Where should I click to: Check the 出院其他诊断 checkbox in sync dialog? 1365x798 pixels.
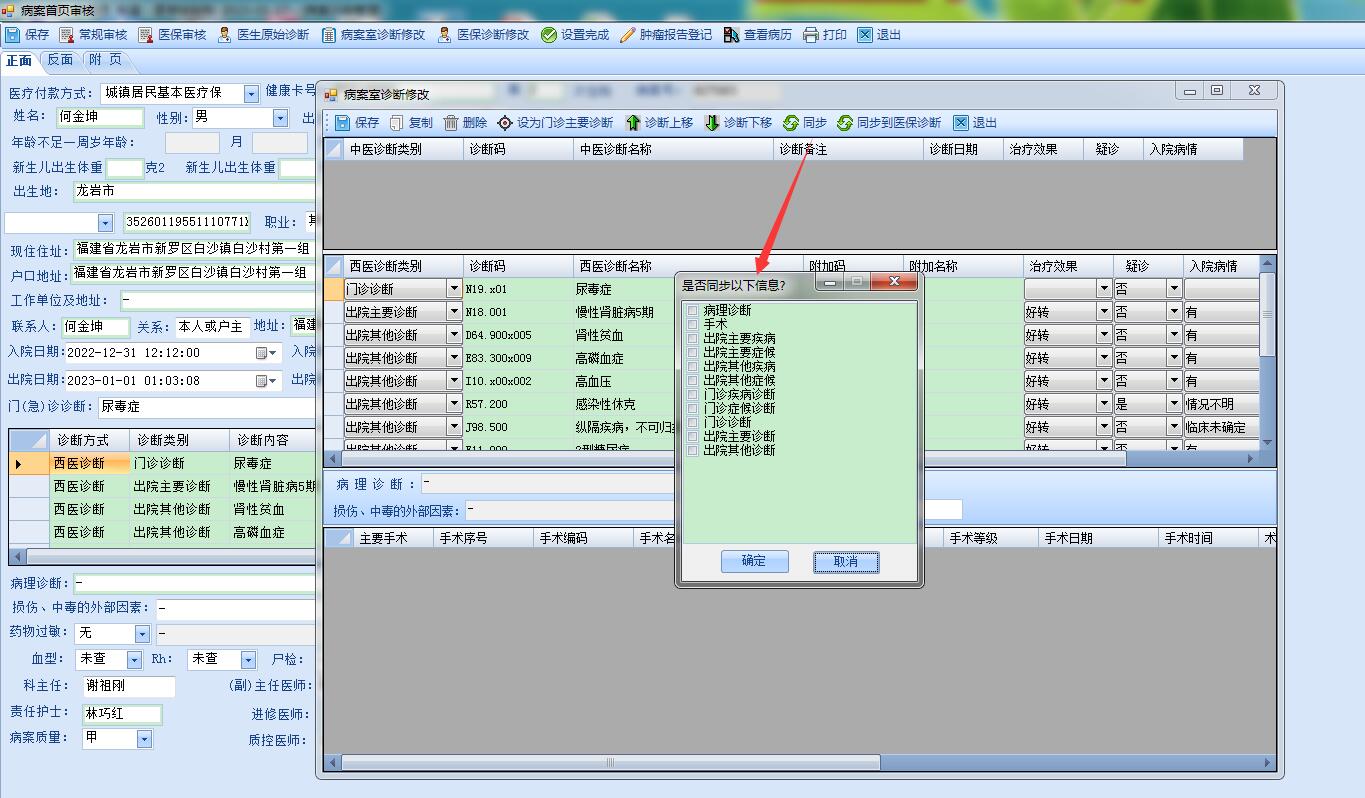click(692, 451)
